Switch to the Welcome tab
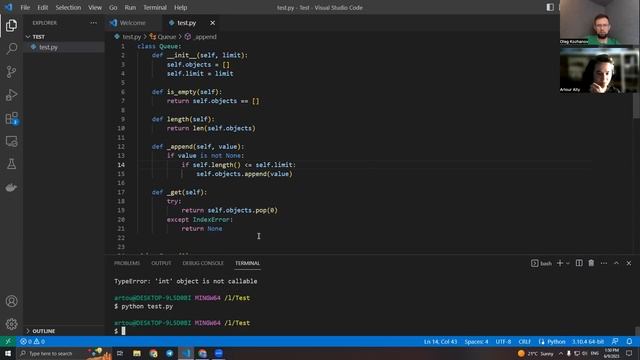The width and height of the screenshot is (640, 360). (x=133, y=23)
